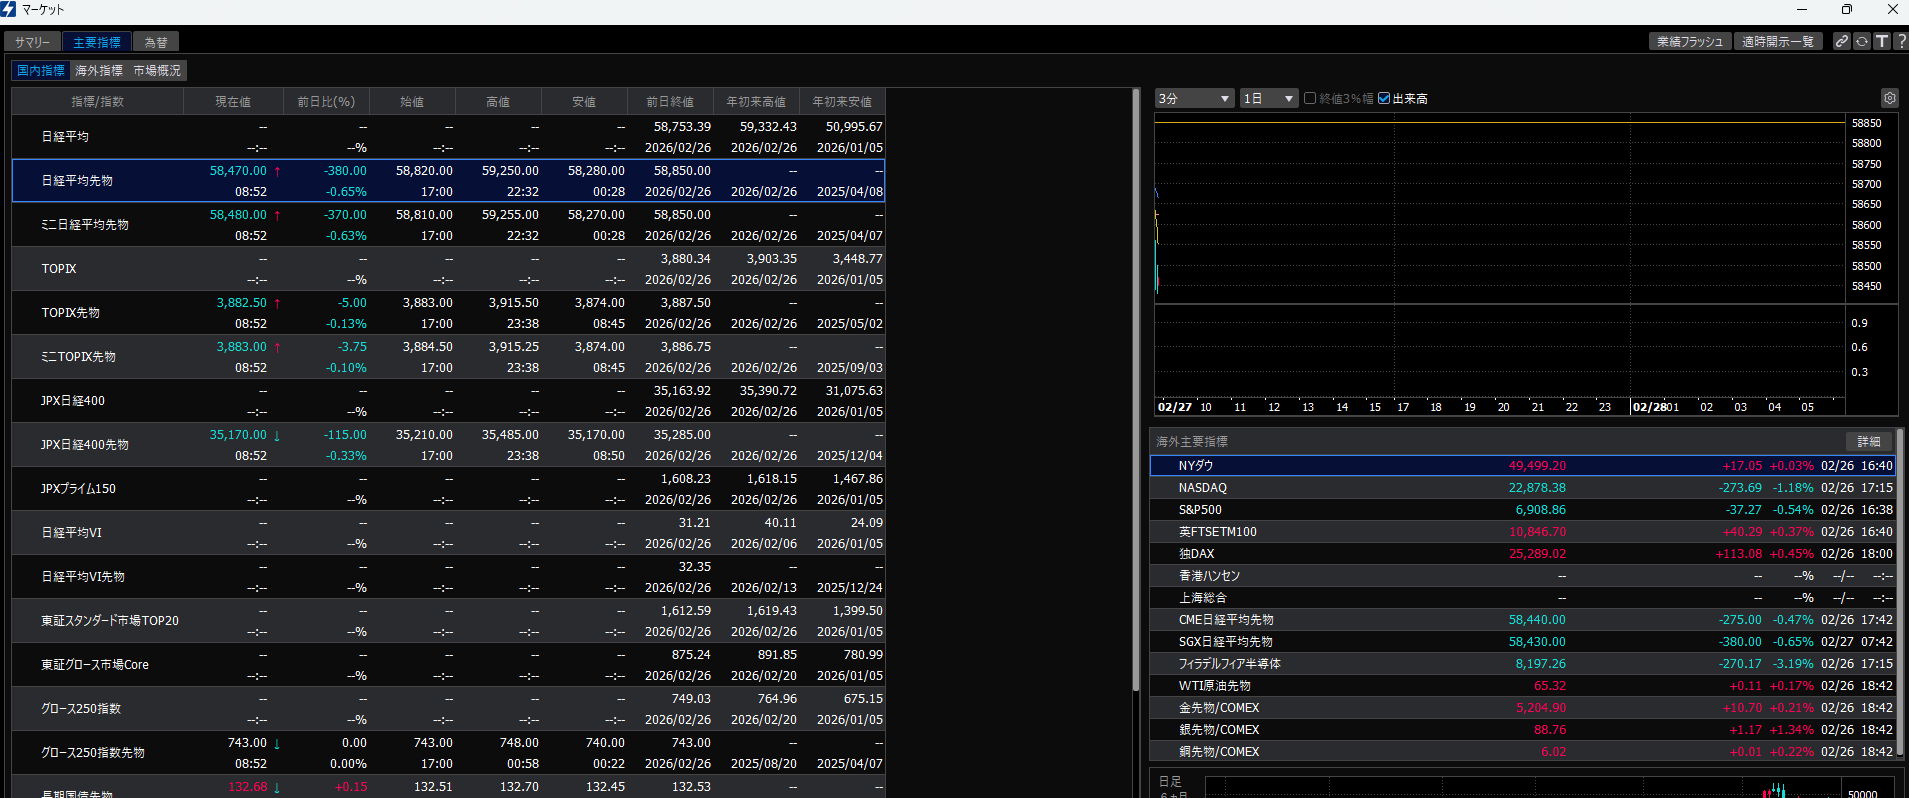Open chart settings gear icon

(1889, 98)
